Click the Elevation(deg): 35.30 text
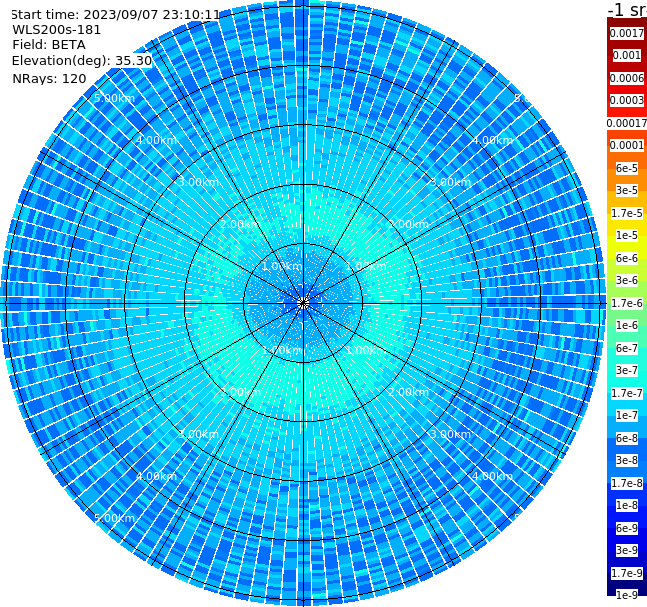Screen dimensions: 647x607 (x=82, y=61)
